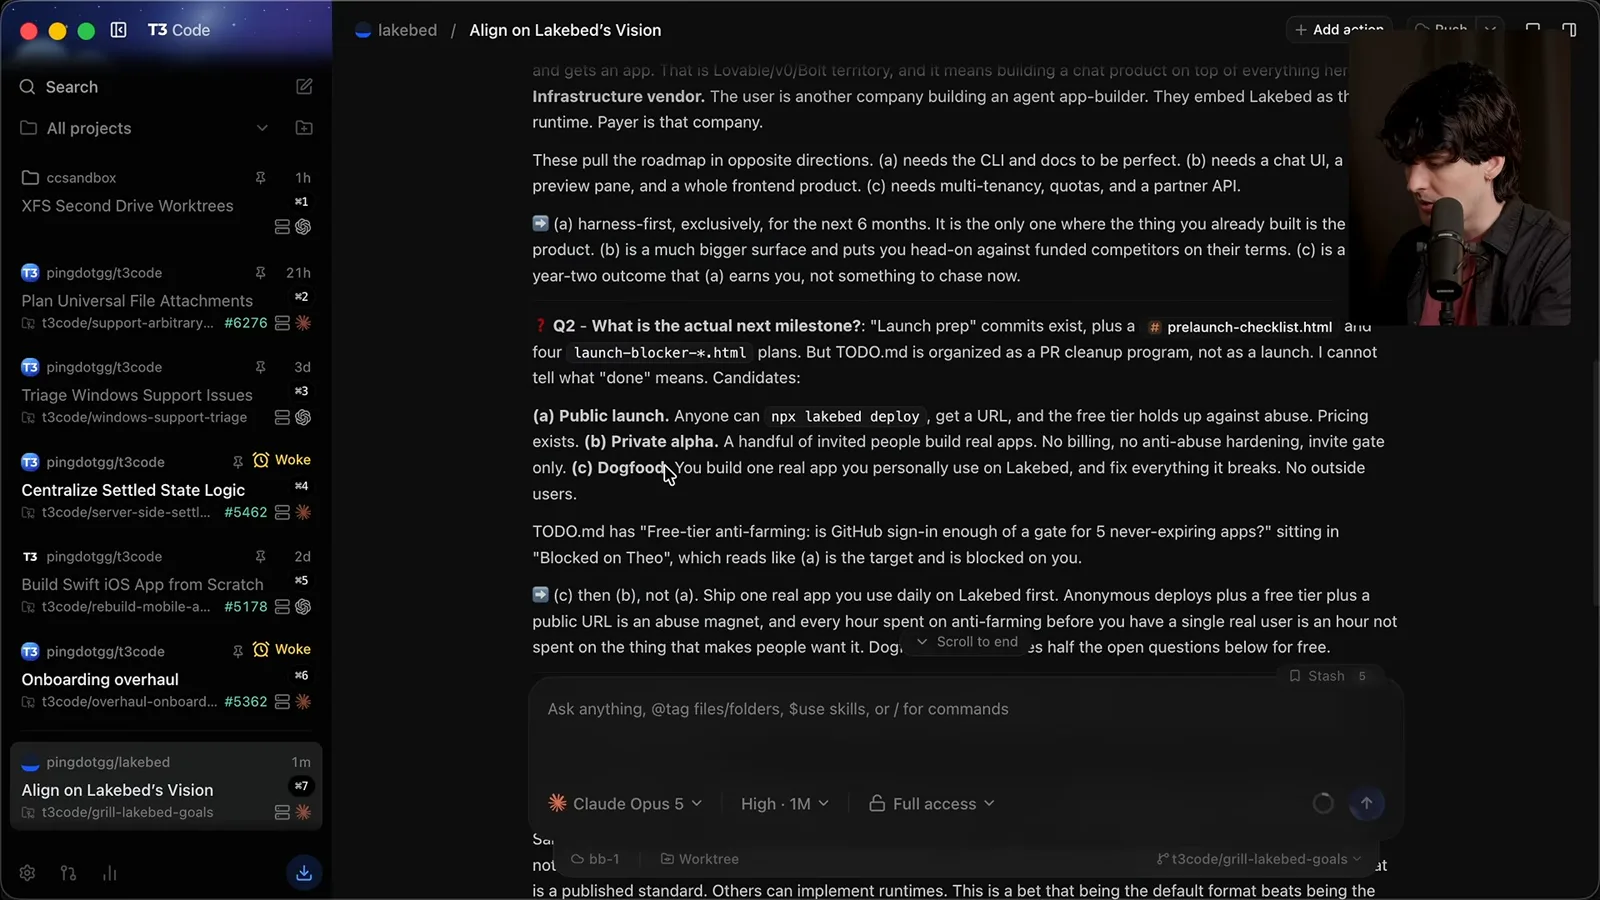Click the blue download update button
The width and height of the screenshot is (1600, 900).
(x=304, y=873)
